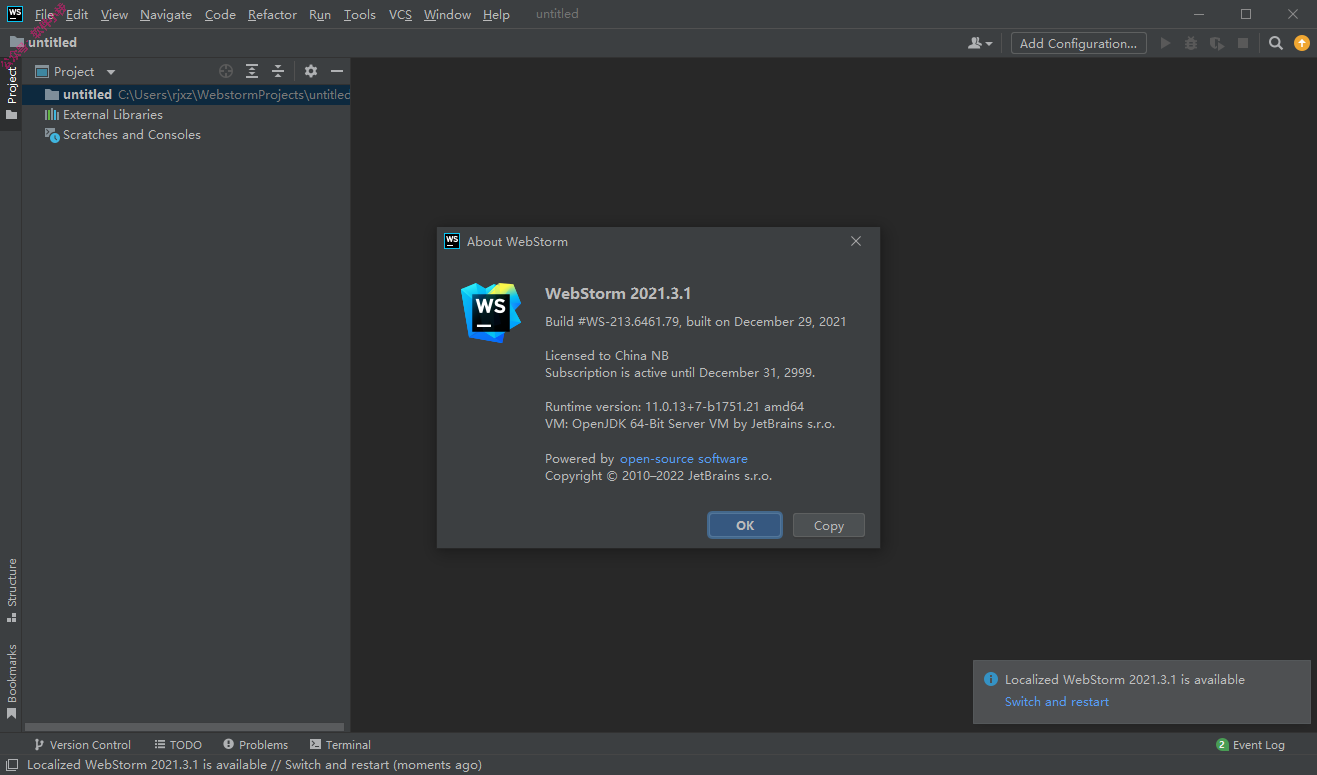Click the Licensed to China NB text
Image resolution: width=1317 pixels, height=775 pixels.
607,355
